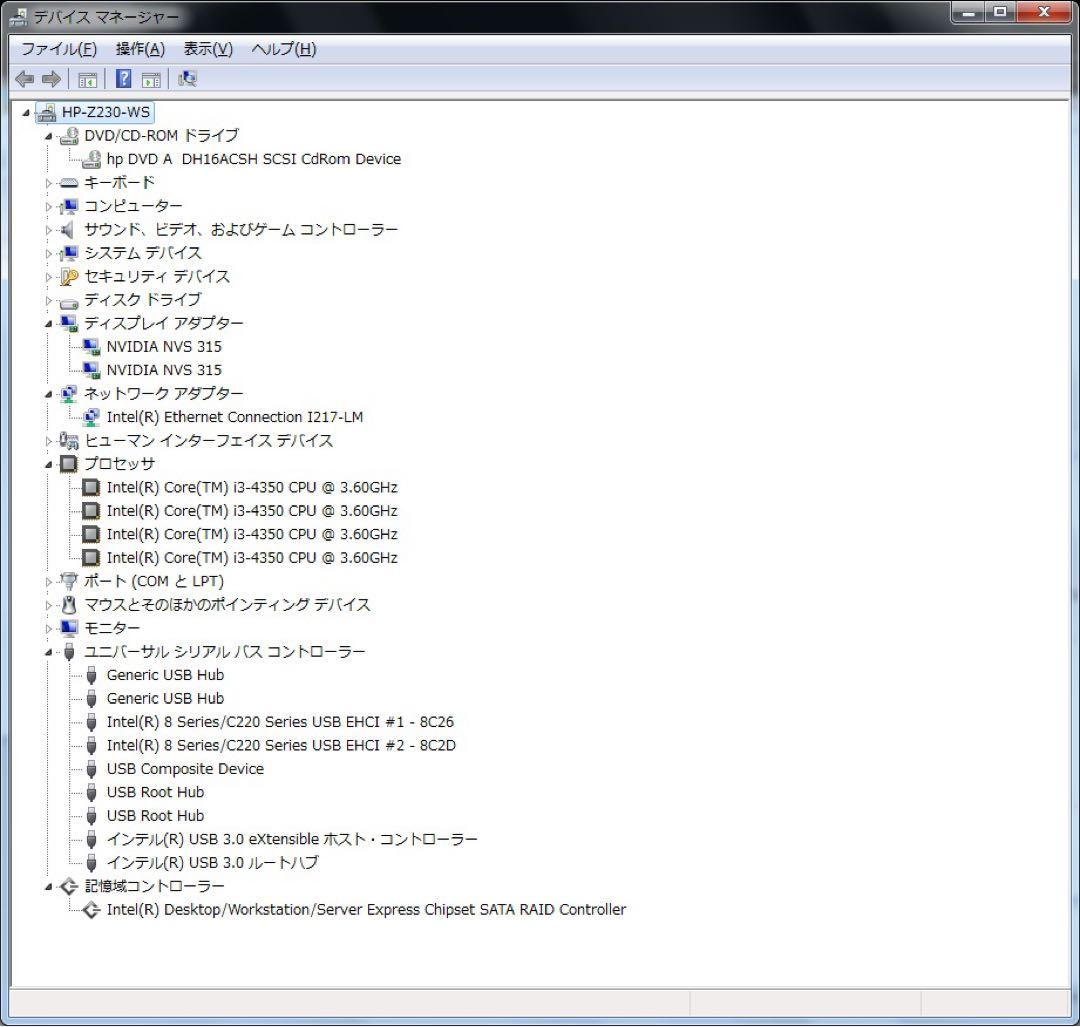This screenshot has width=1080, height=1027.
Task: Collapse the プロセッサ category
Action: 49,464
